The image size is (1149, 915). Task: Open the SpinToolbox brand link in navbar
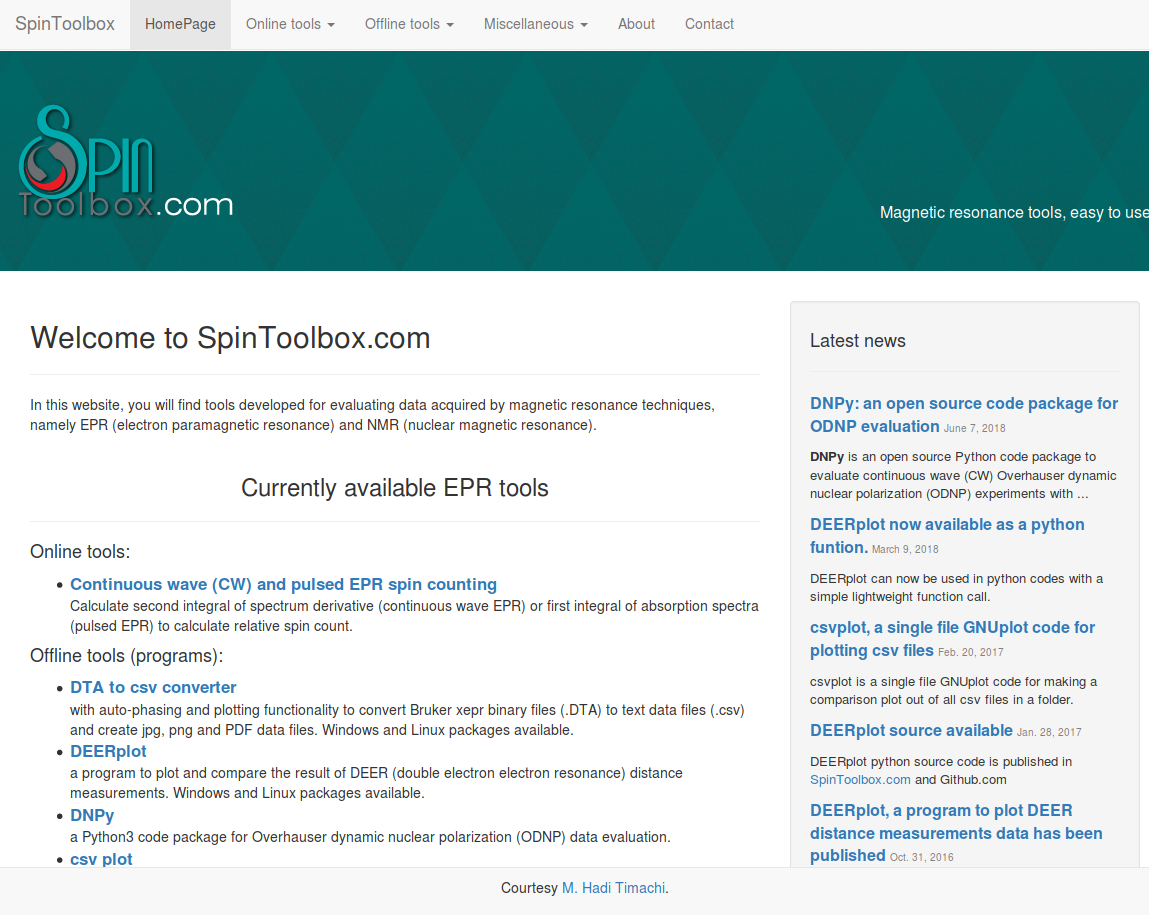(x=65, y=24)
